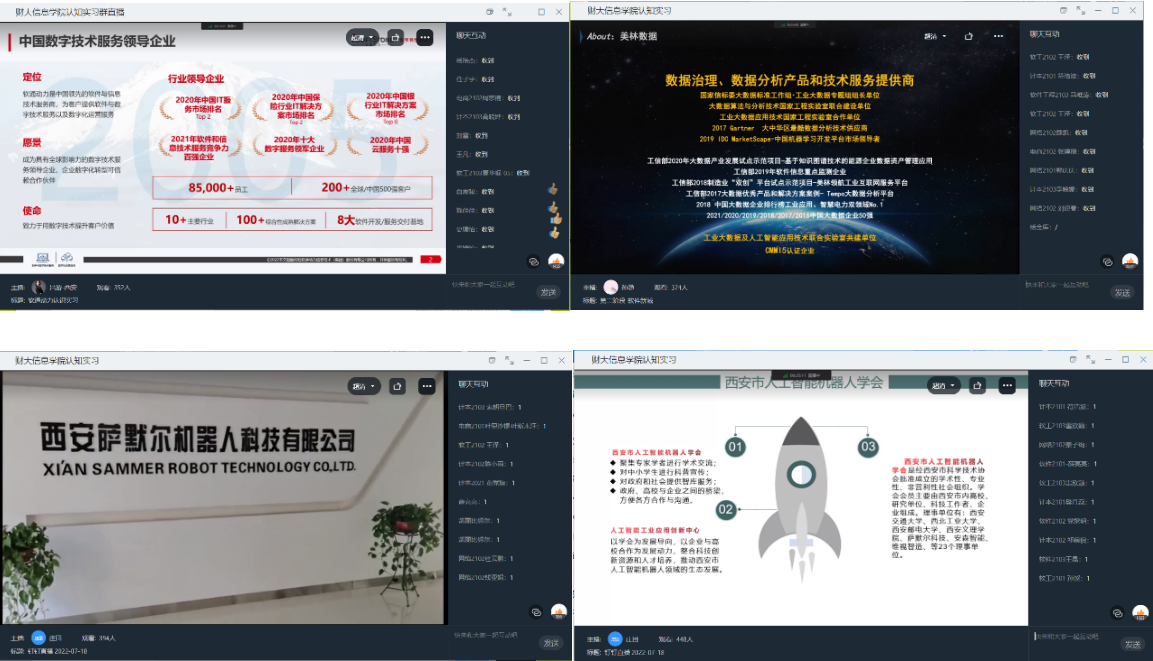The image size is (1153, 661).
Task: Click 发送 button in Sammer Robot window
Action: (551, 643)
